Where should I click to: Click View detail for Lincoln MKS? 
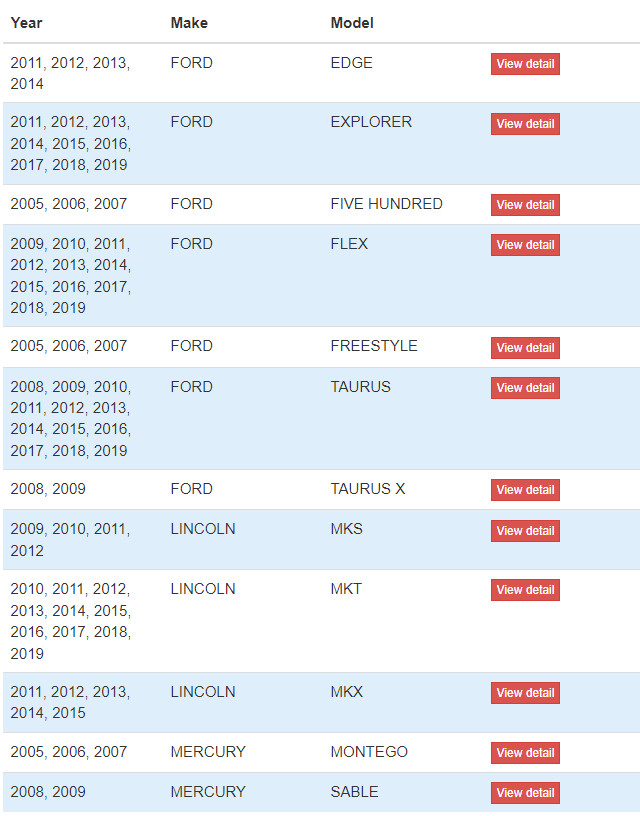tap(525, 531)
